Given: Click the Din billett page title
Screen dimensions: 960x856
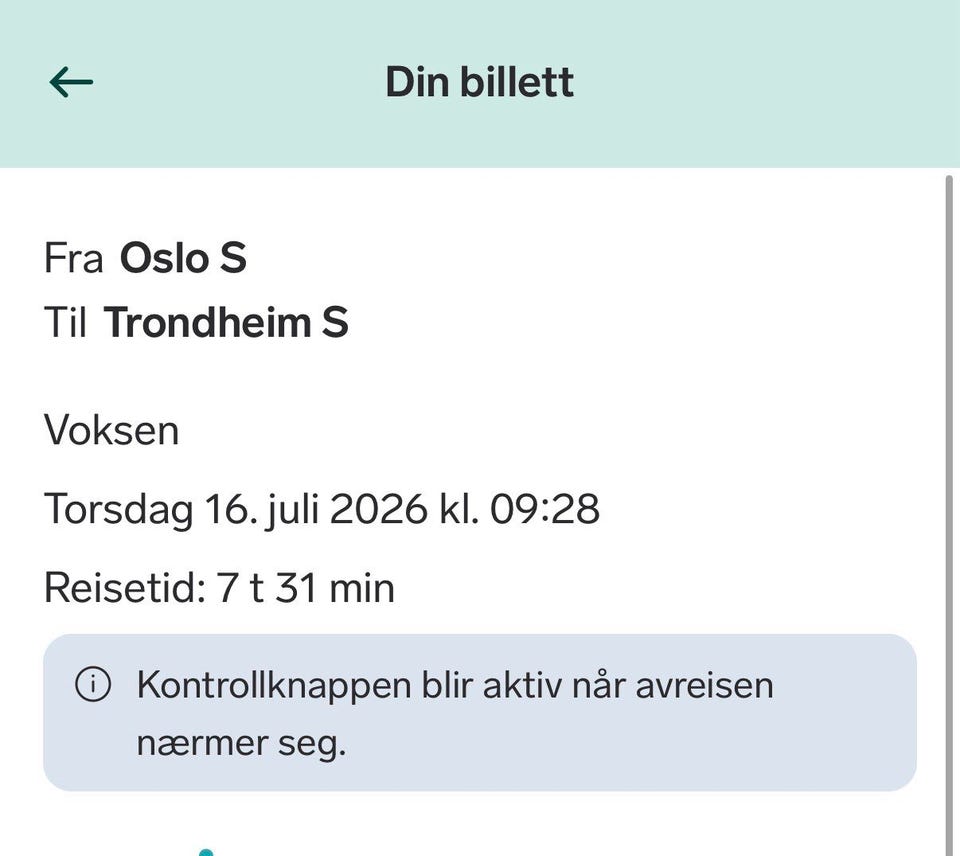Looking at the screenshot, I should (479, 82).
